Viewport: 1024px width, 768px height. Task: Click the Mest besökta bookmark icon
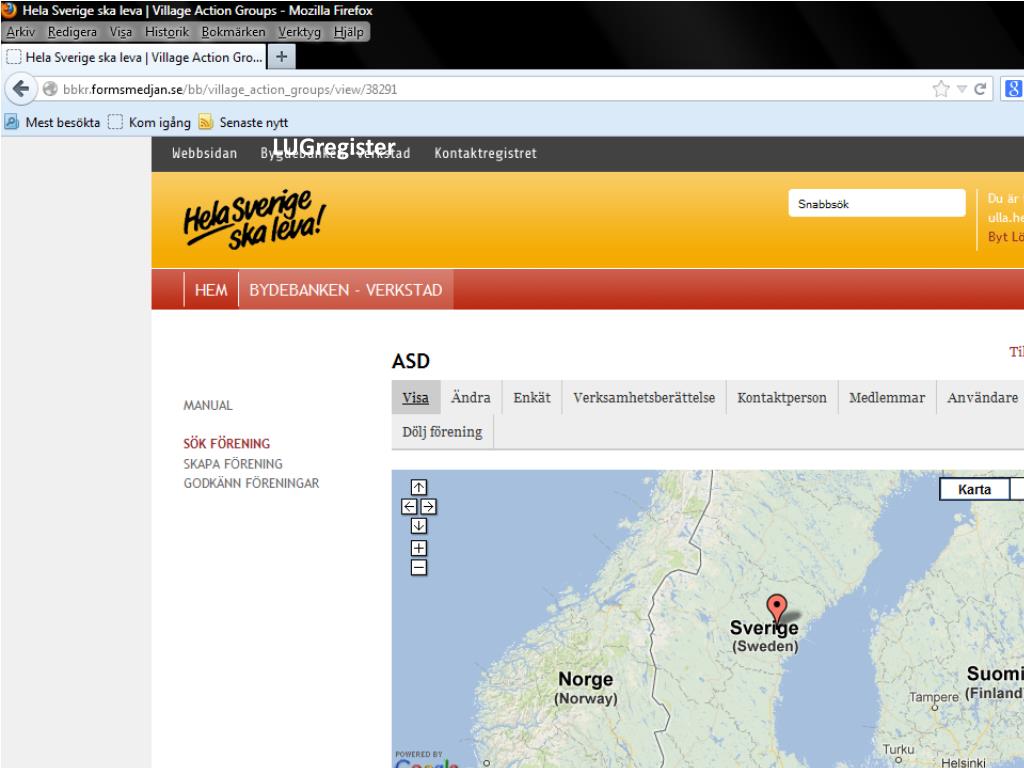click(11, 122)
